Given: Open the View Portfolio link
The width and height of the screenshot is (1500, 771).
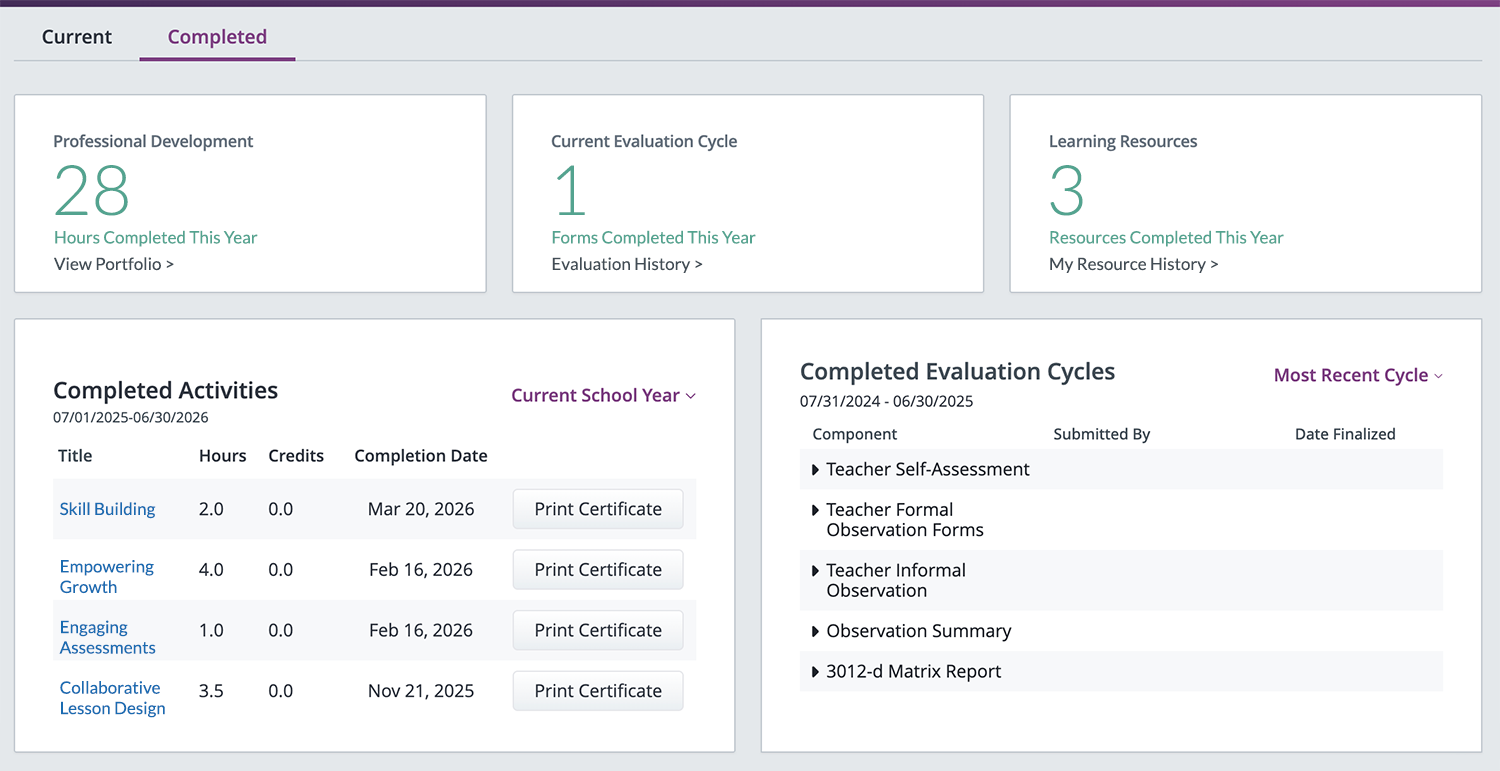Looking at the screenshot, I should click(113, 264).
